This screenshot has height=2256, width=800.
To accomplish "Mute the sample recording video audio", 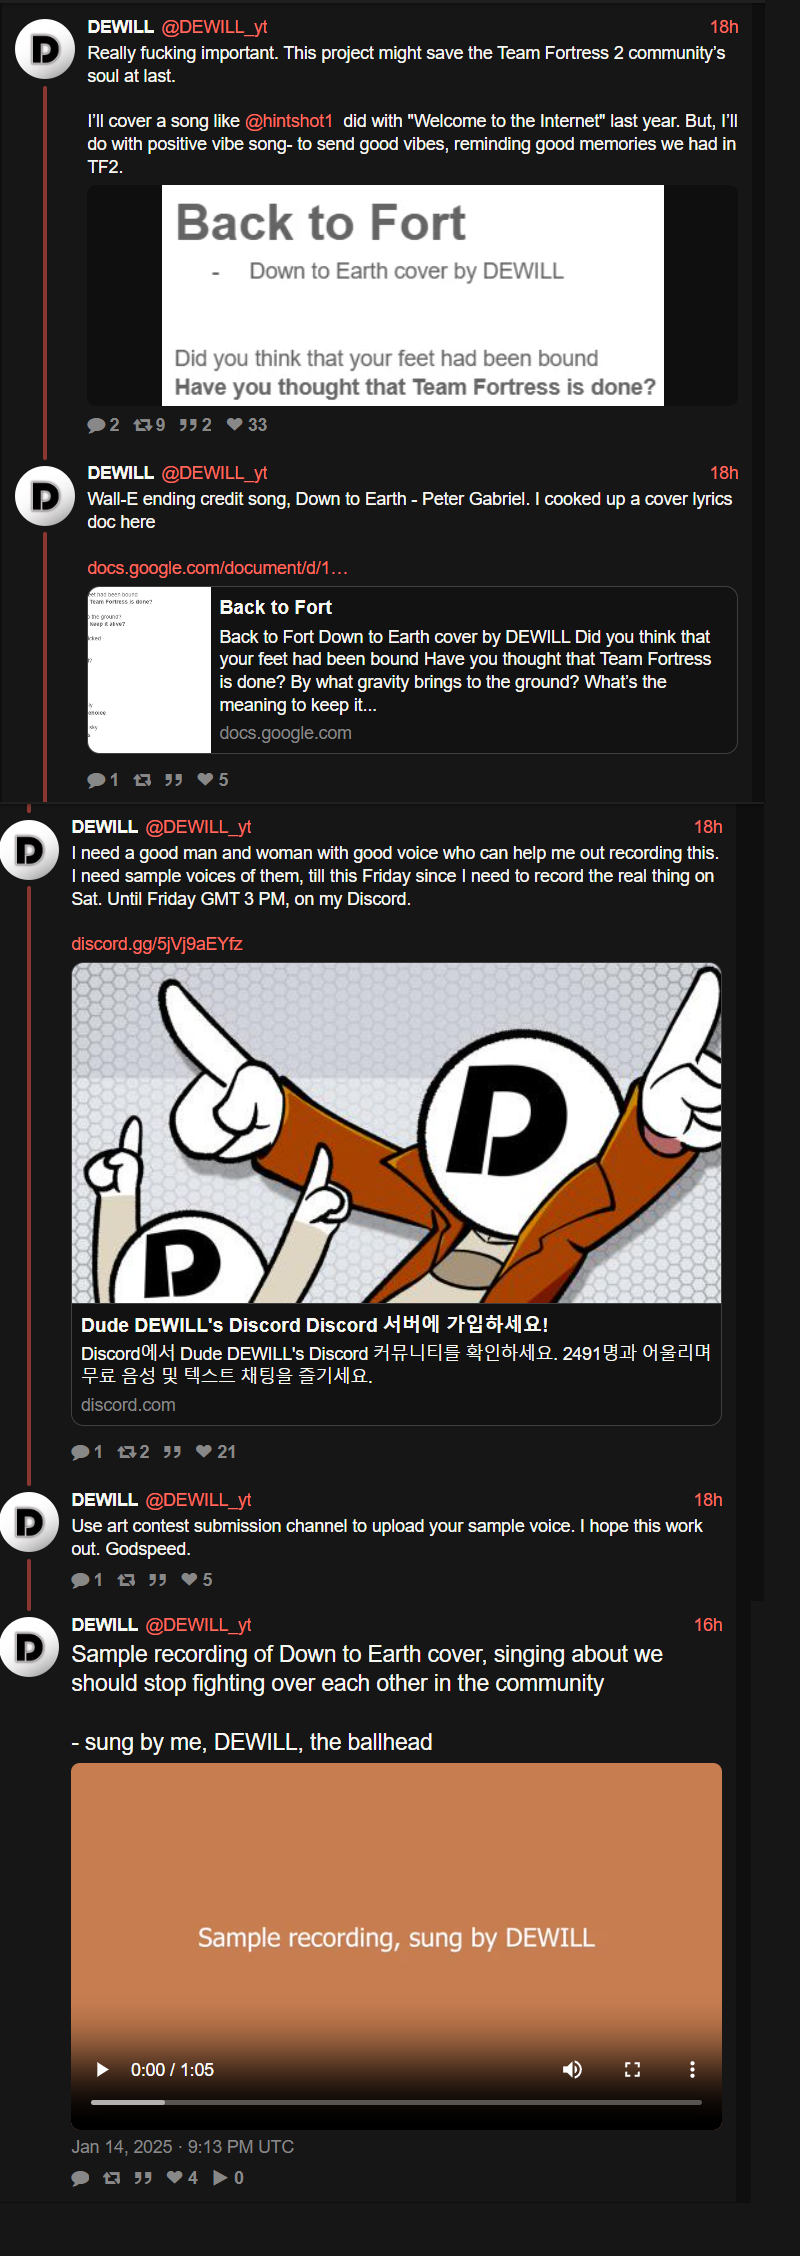I will [x=572, y=2069].
